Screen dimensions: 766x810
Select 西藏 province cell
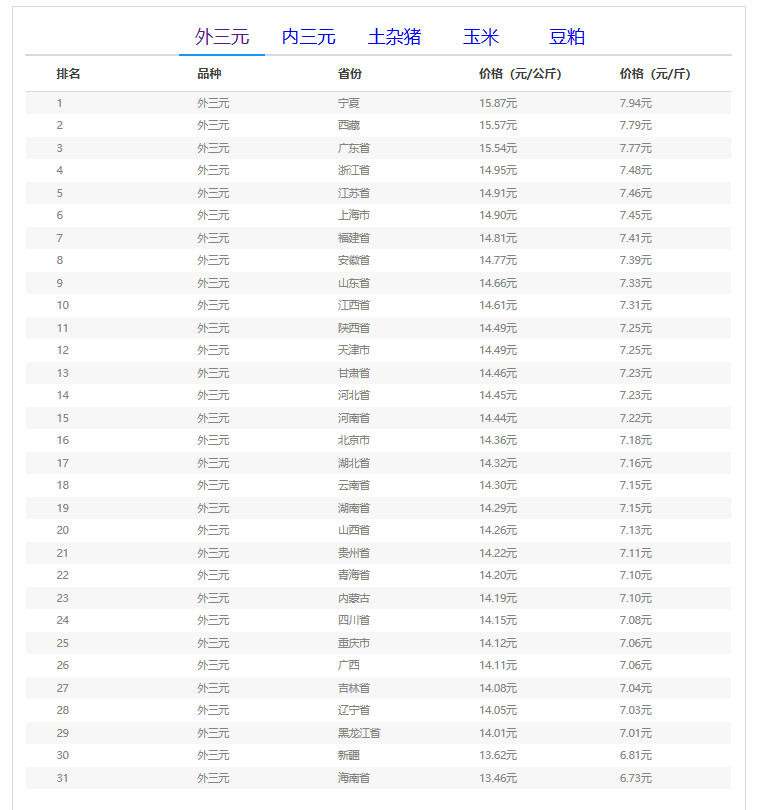349,125
